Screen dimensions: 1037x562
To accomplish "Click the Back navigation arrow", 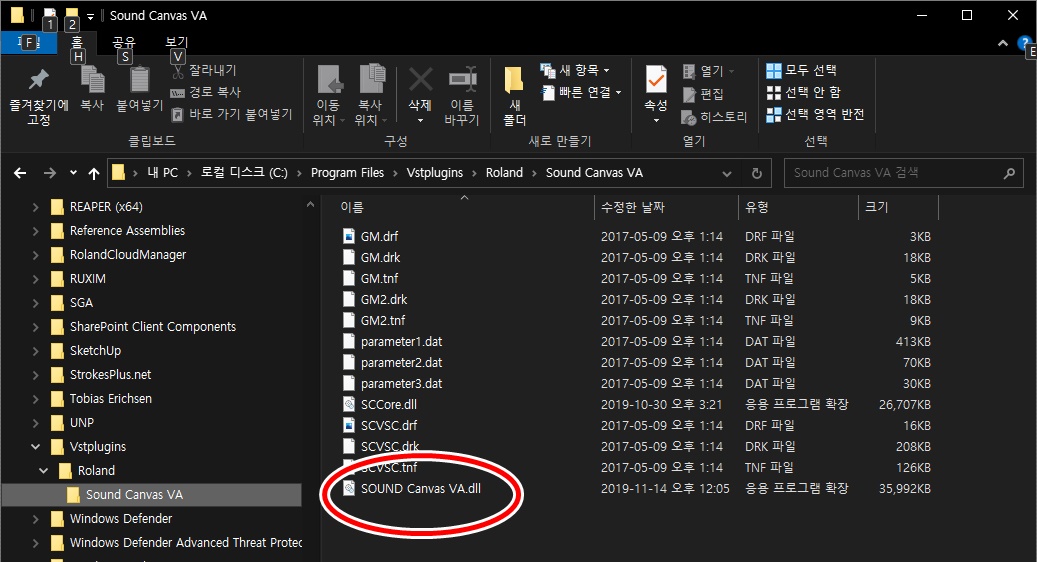I will point(21,173).
